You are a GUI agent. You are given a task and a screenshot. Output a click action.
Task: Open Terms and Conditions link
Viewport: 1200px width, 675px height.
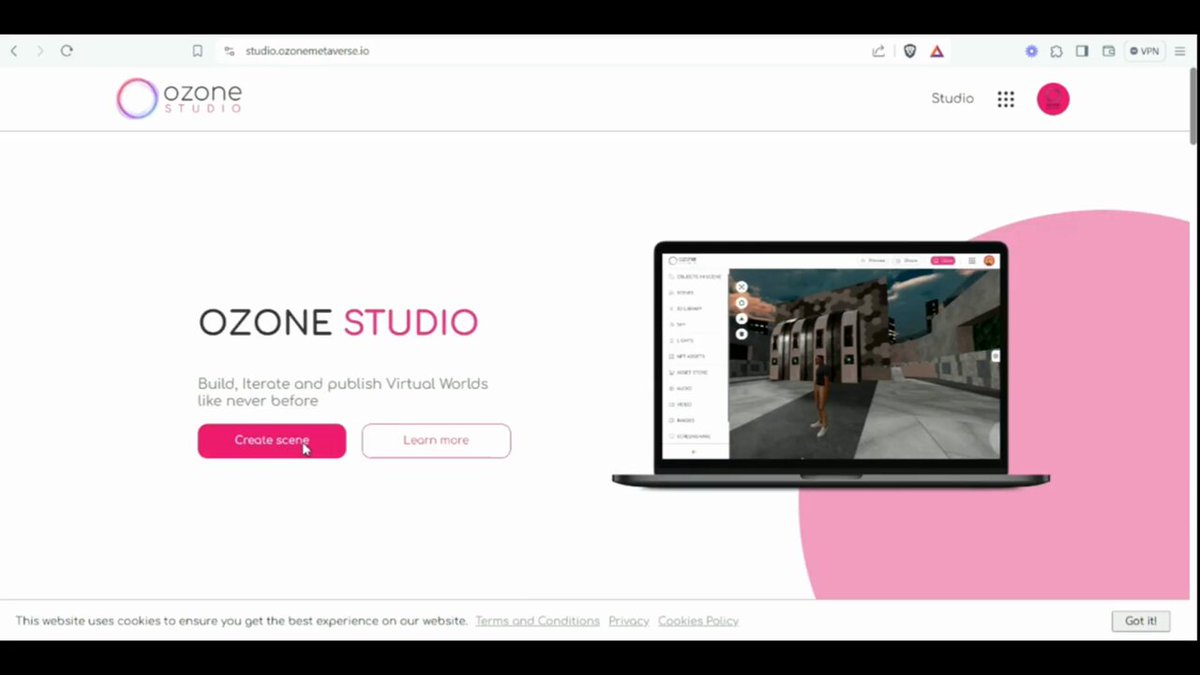point(537,621)
